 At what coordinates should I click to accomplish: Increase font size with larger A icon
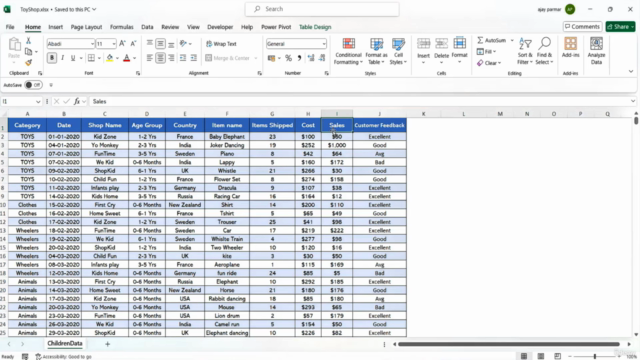coord(122,44)
